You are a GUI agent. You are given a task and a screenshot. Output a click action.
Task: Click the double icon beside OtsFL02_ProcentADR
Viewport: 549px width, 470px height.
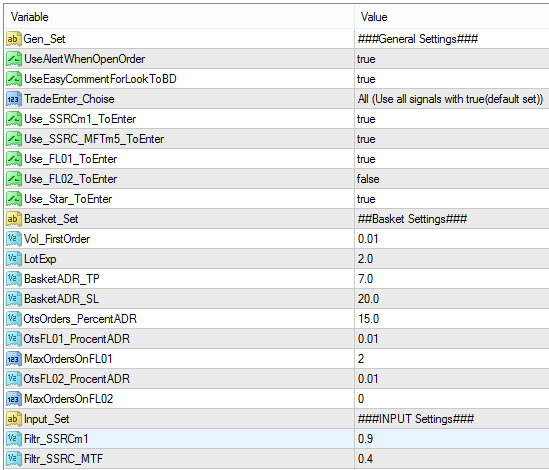tap(14, 379)
